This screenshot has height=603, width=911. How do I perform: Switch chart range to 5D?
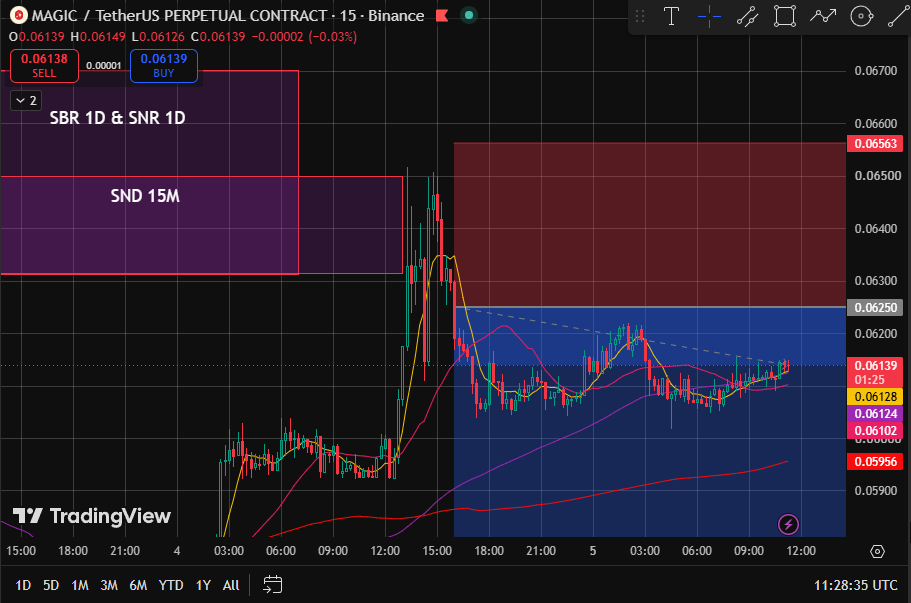pyautogui.click(x=51, y=585)
